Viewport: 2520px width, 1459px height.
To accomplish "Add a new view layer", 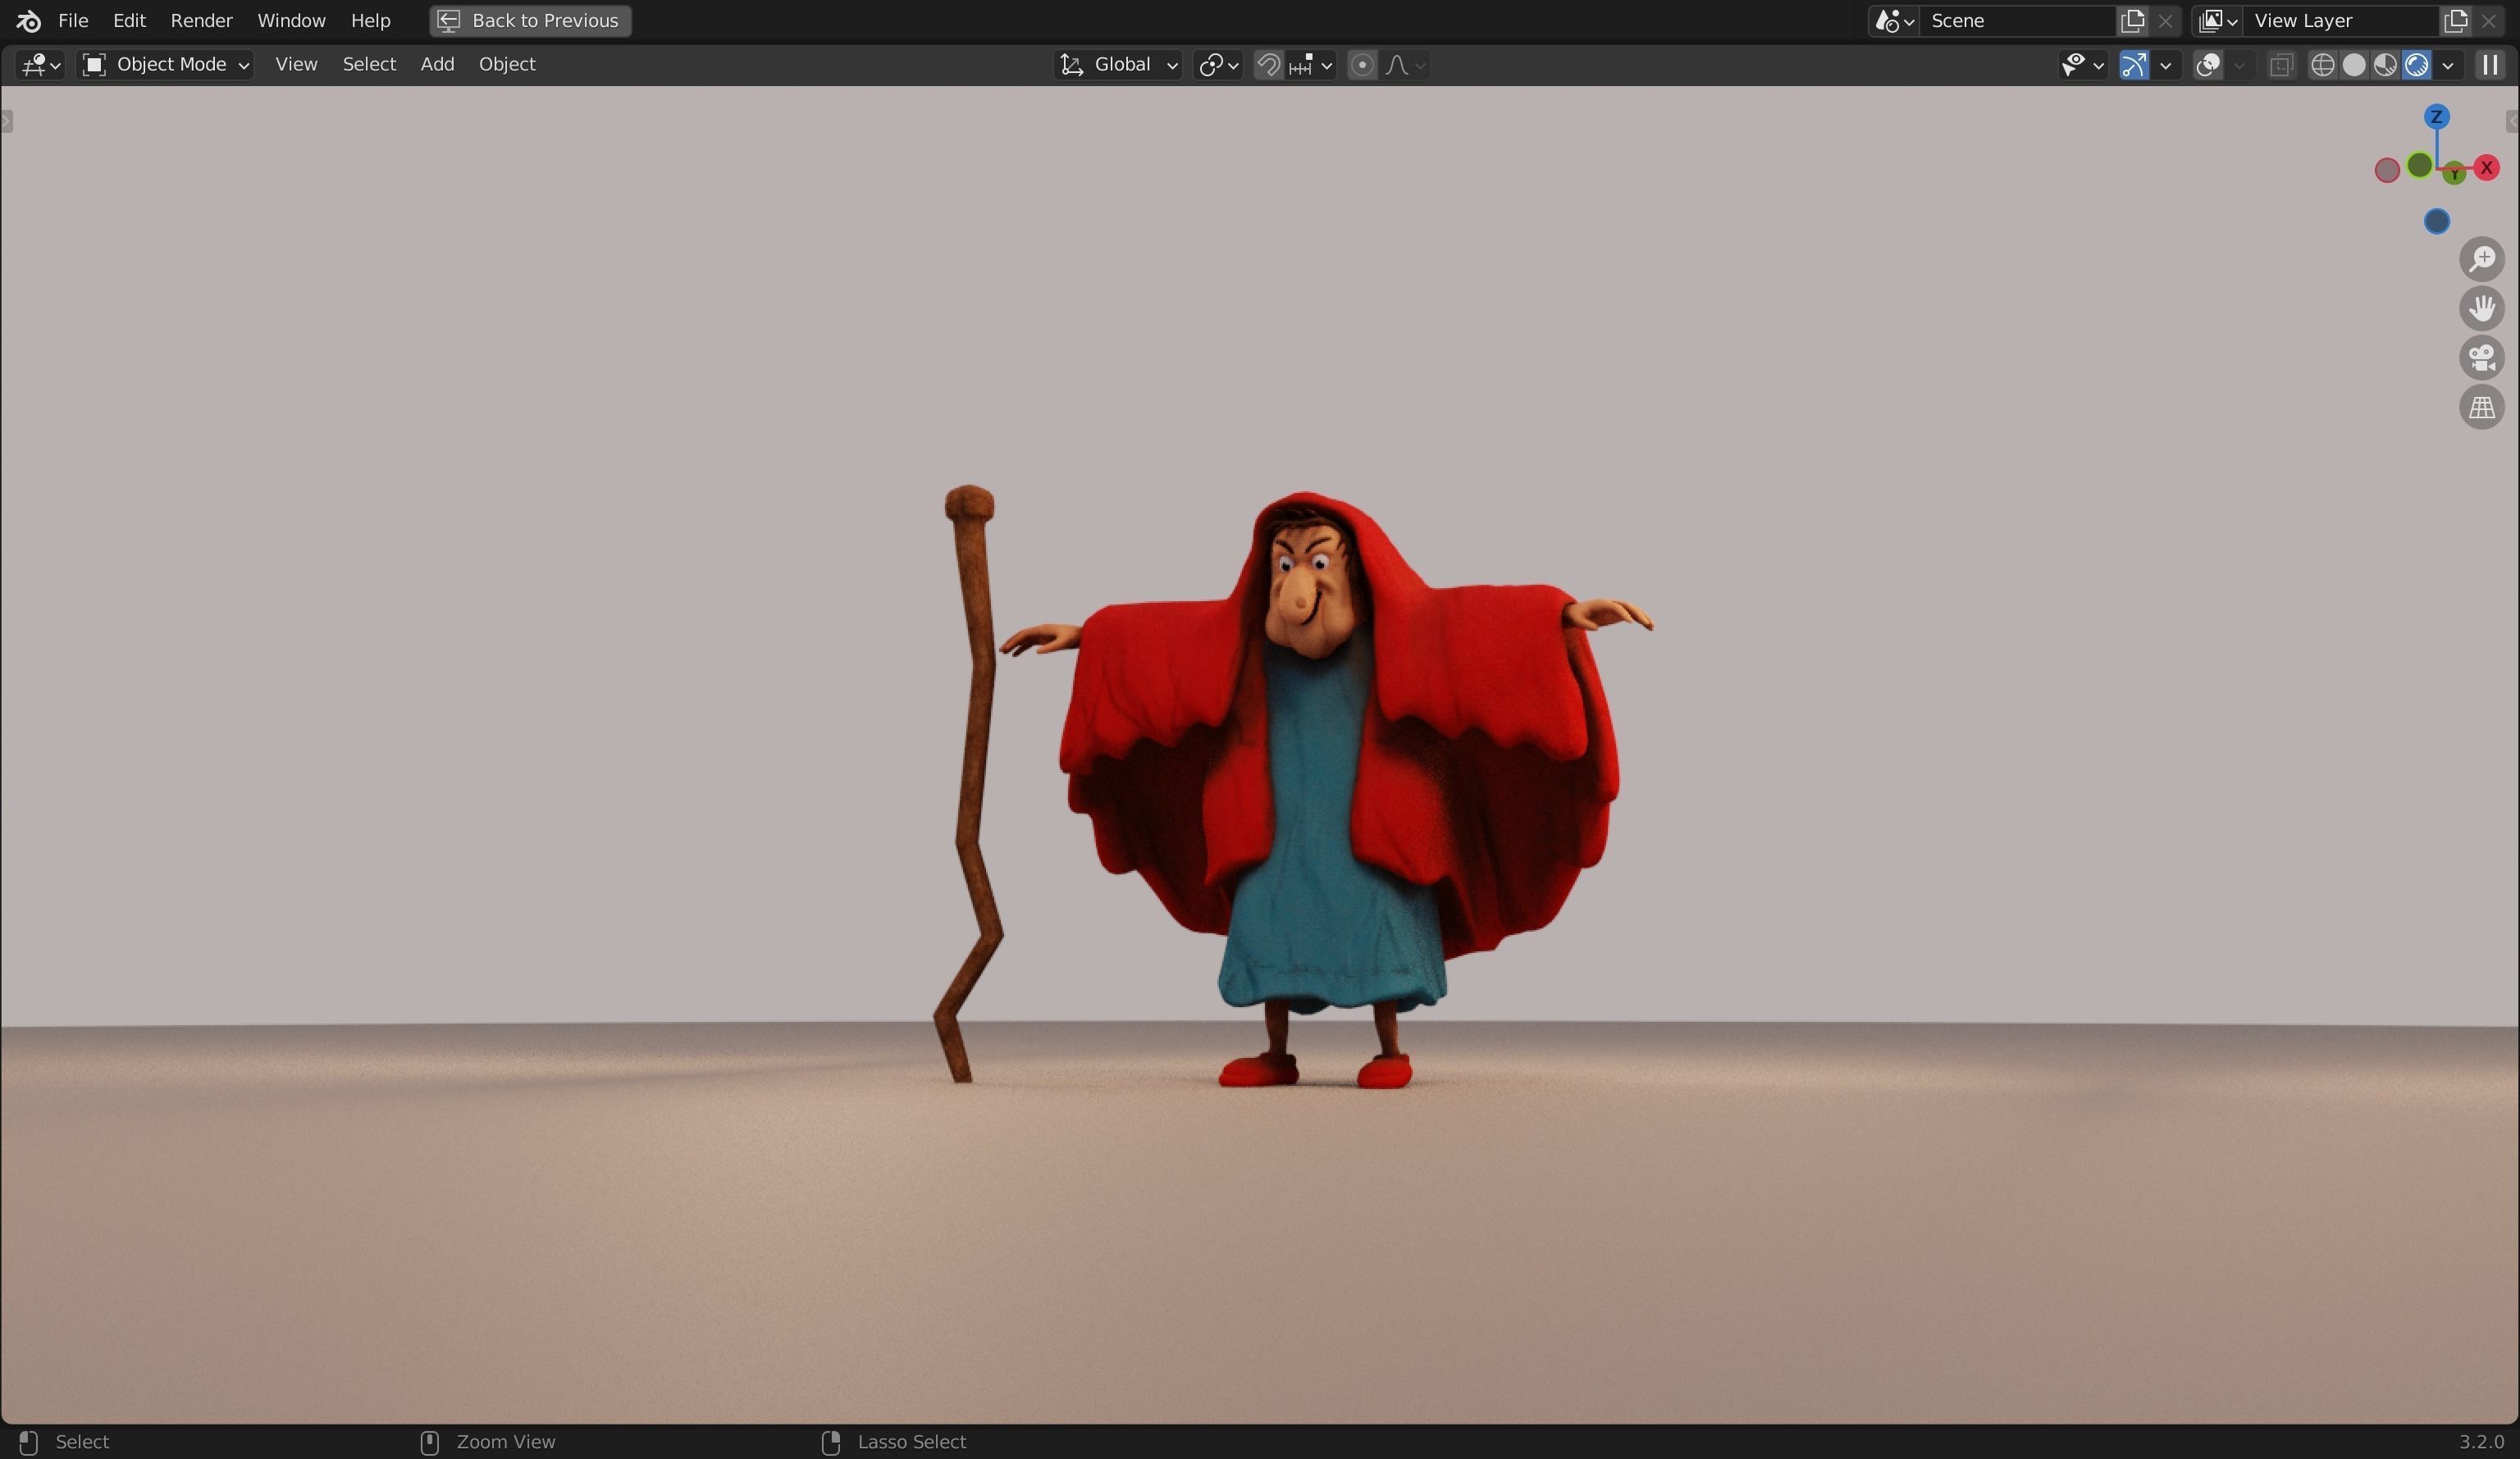I will (2455, 20).
